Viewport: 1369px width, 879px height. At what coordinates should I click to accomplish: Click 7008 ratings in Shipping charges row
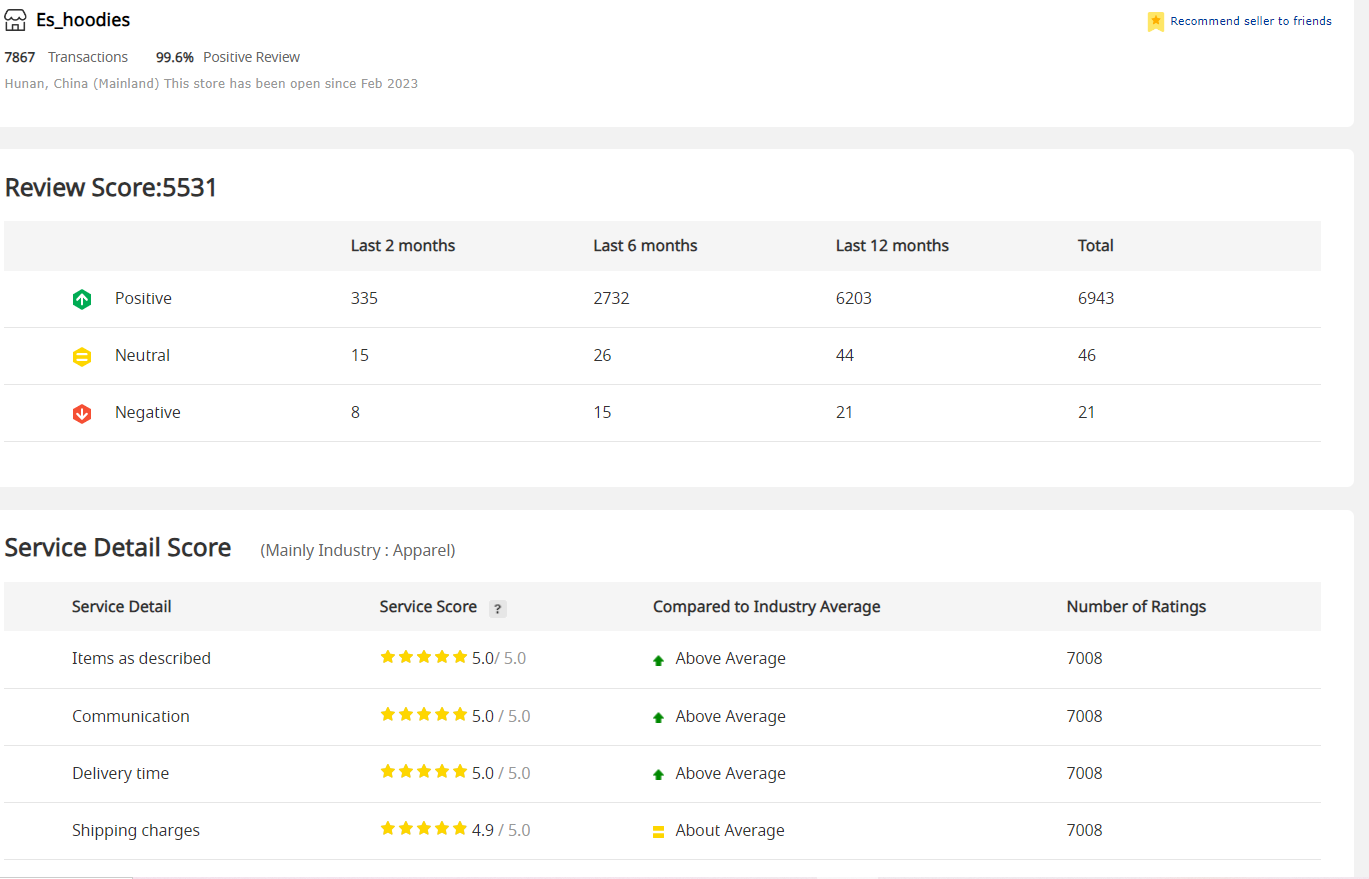coord(1085,830)
